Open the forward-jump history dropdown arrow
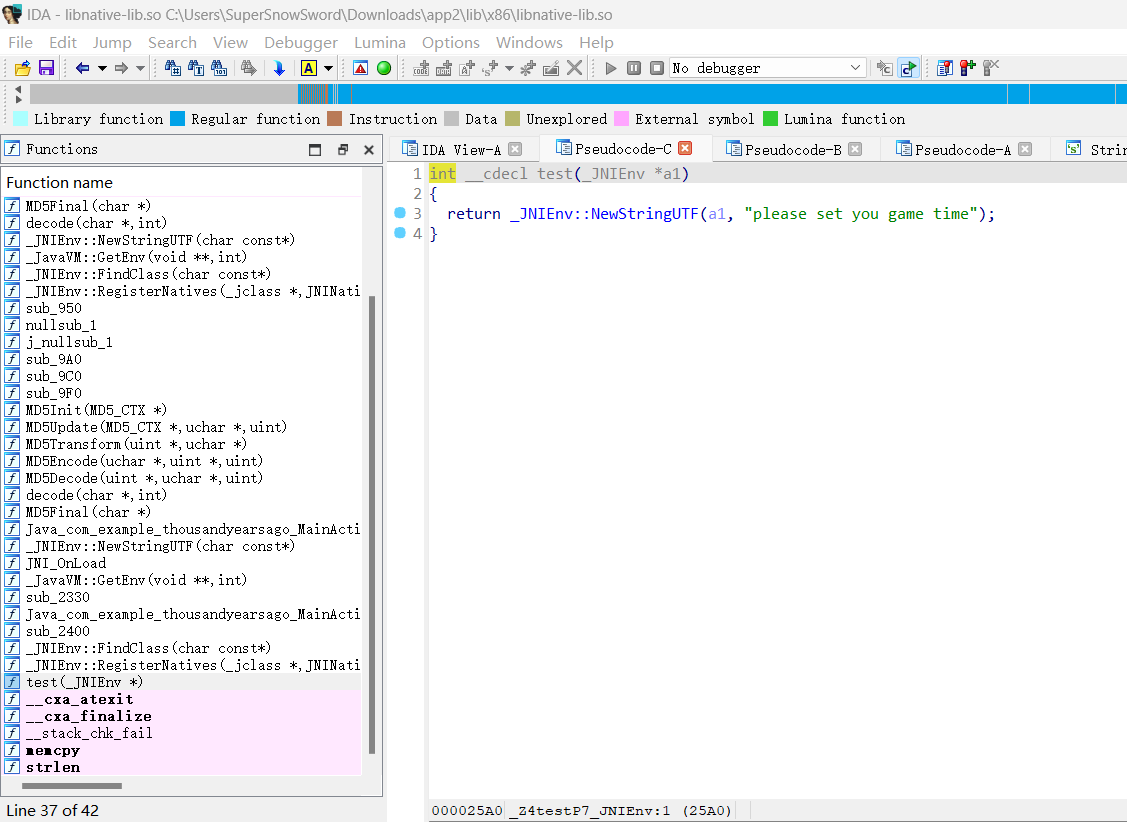1127x822 pixels. click(140, 68)
